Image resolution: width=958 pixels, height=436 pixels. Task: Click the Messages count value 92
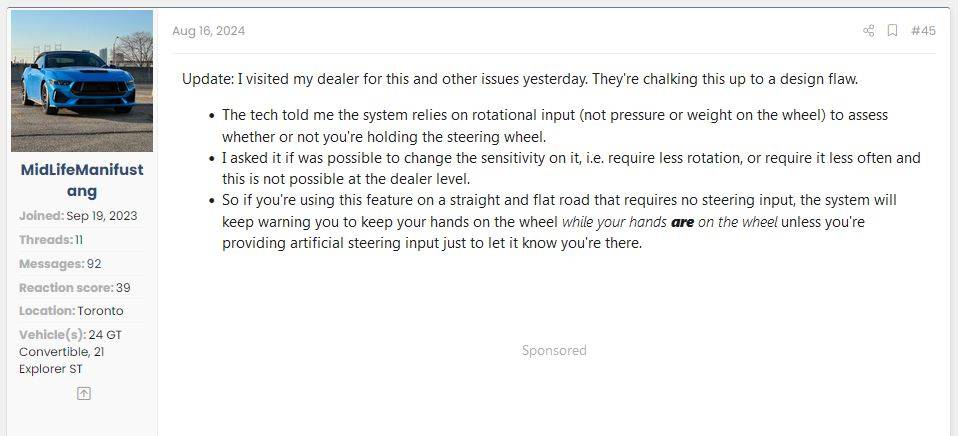[94, 264]
